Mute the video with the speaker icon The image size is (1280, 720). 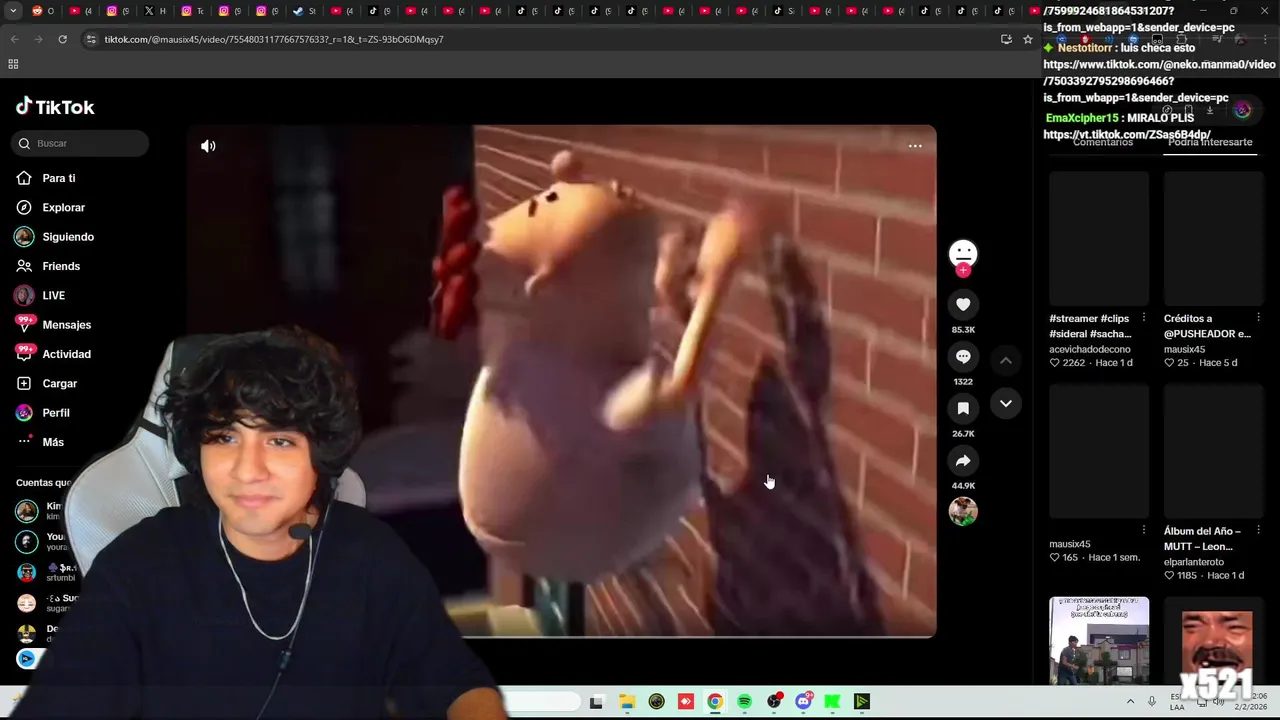click(208, 146)
